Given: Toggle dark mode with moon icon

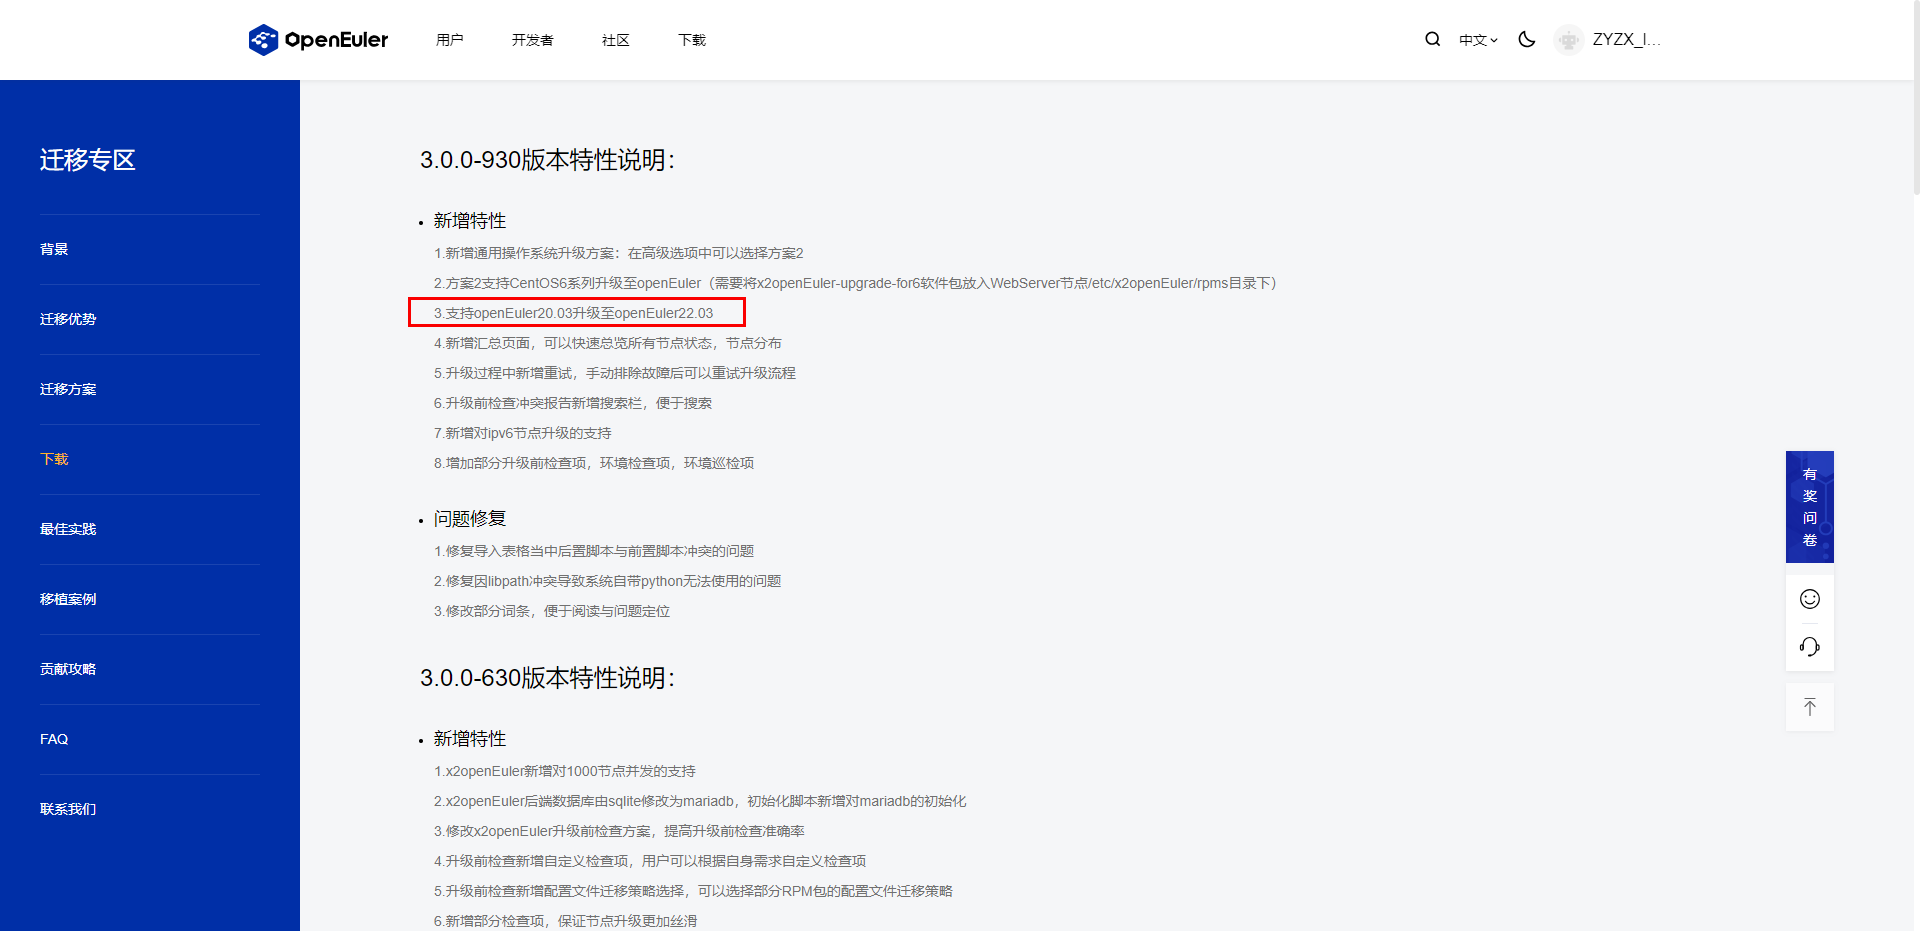Looking at the screenshot, I should (1526, 40).
